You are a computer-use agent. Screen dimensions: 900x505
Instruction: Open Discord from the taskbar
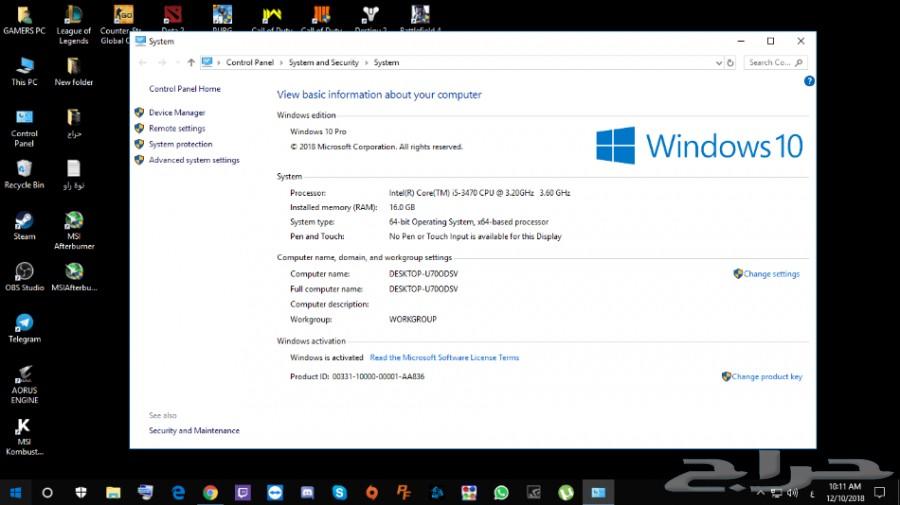point(307,492)
